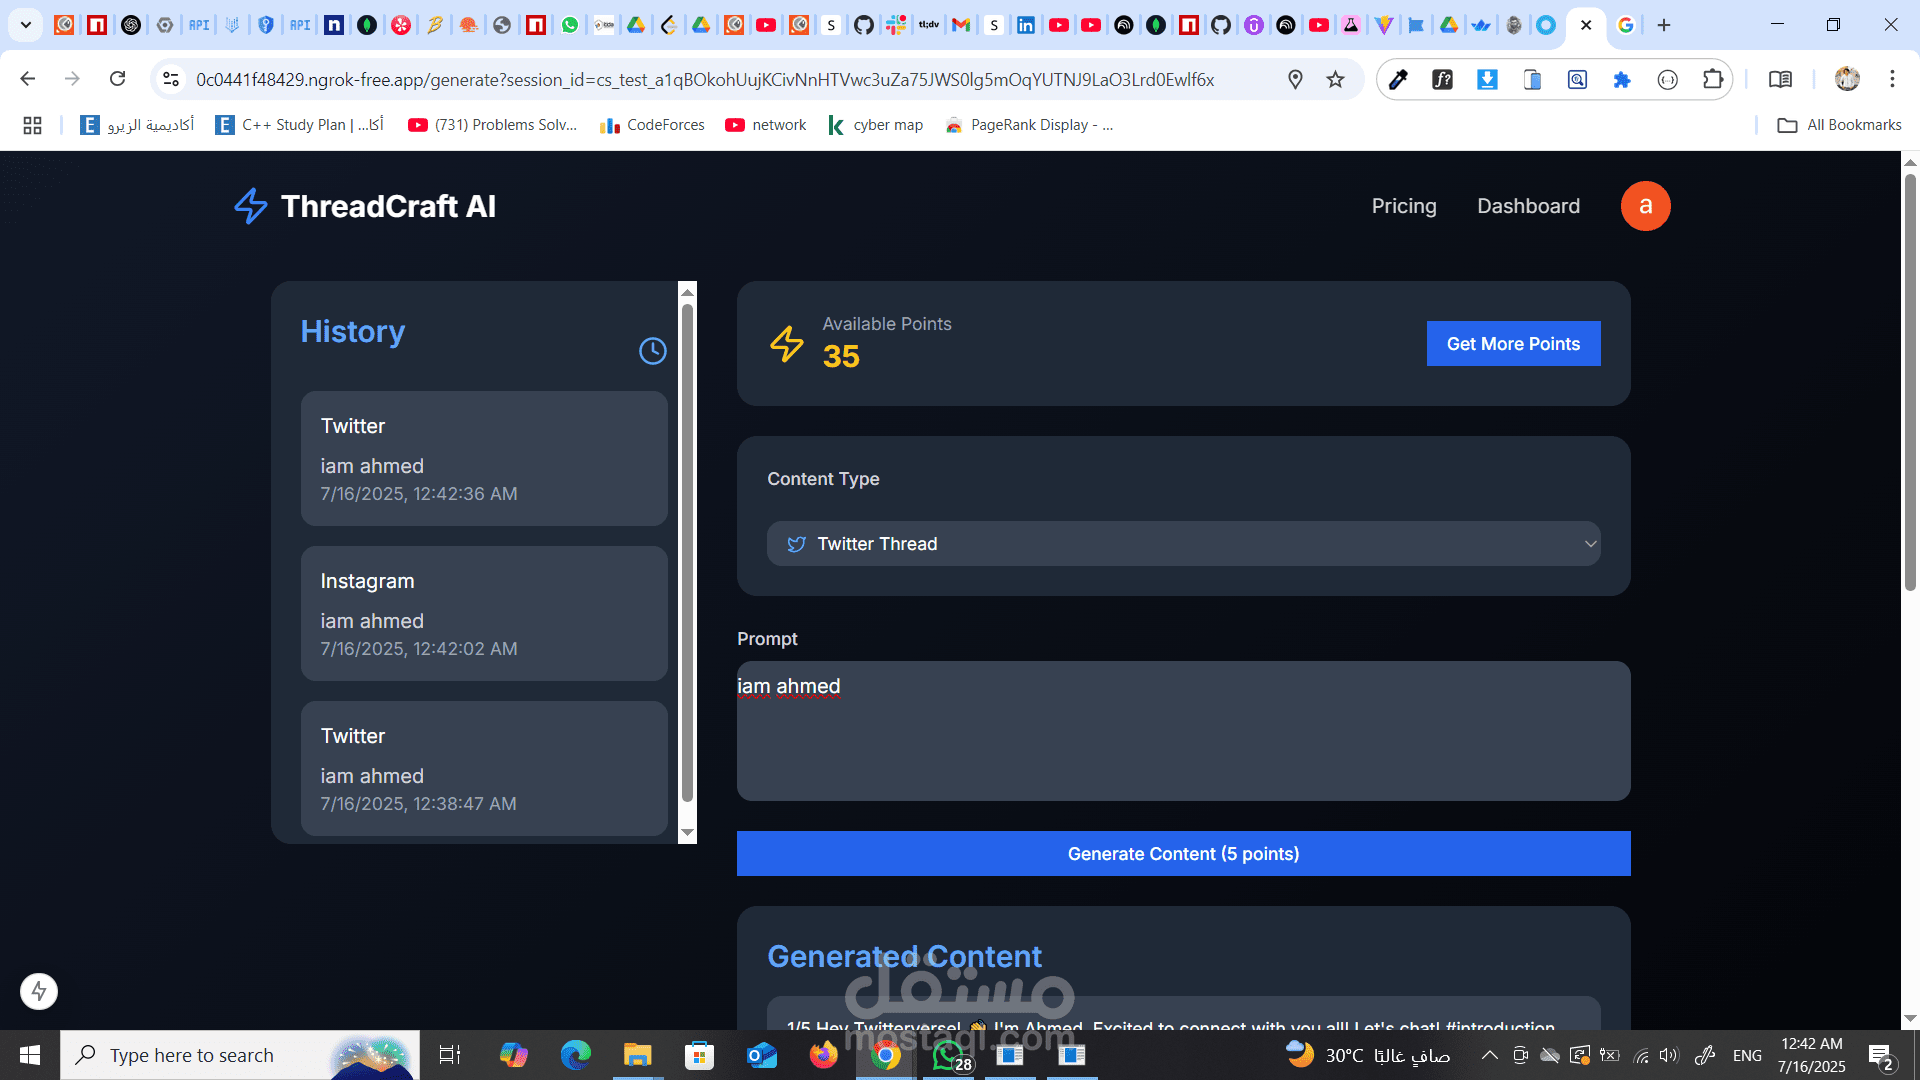Click the Available Points value 35
This screenshot has width=1920, height=1080.
841,356
